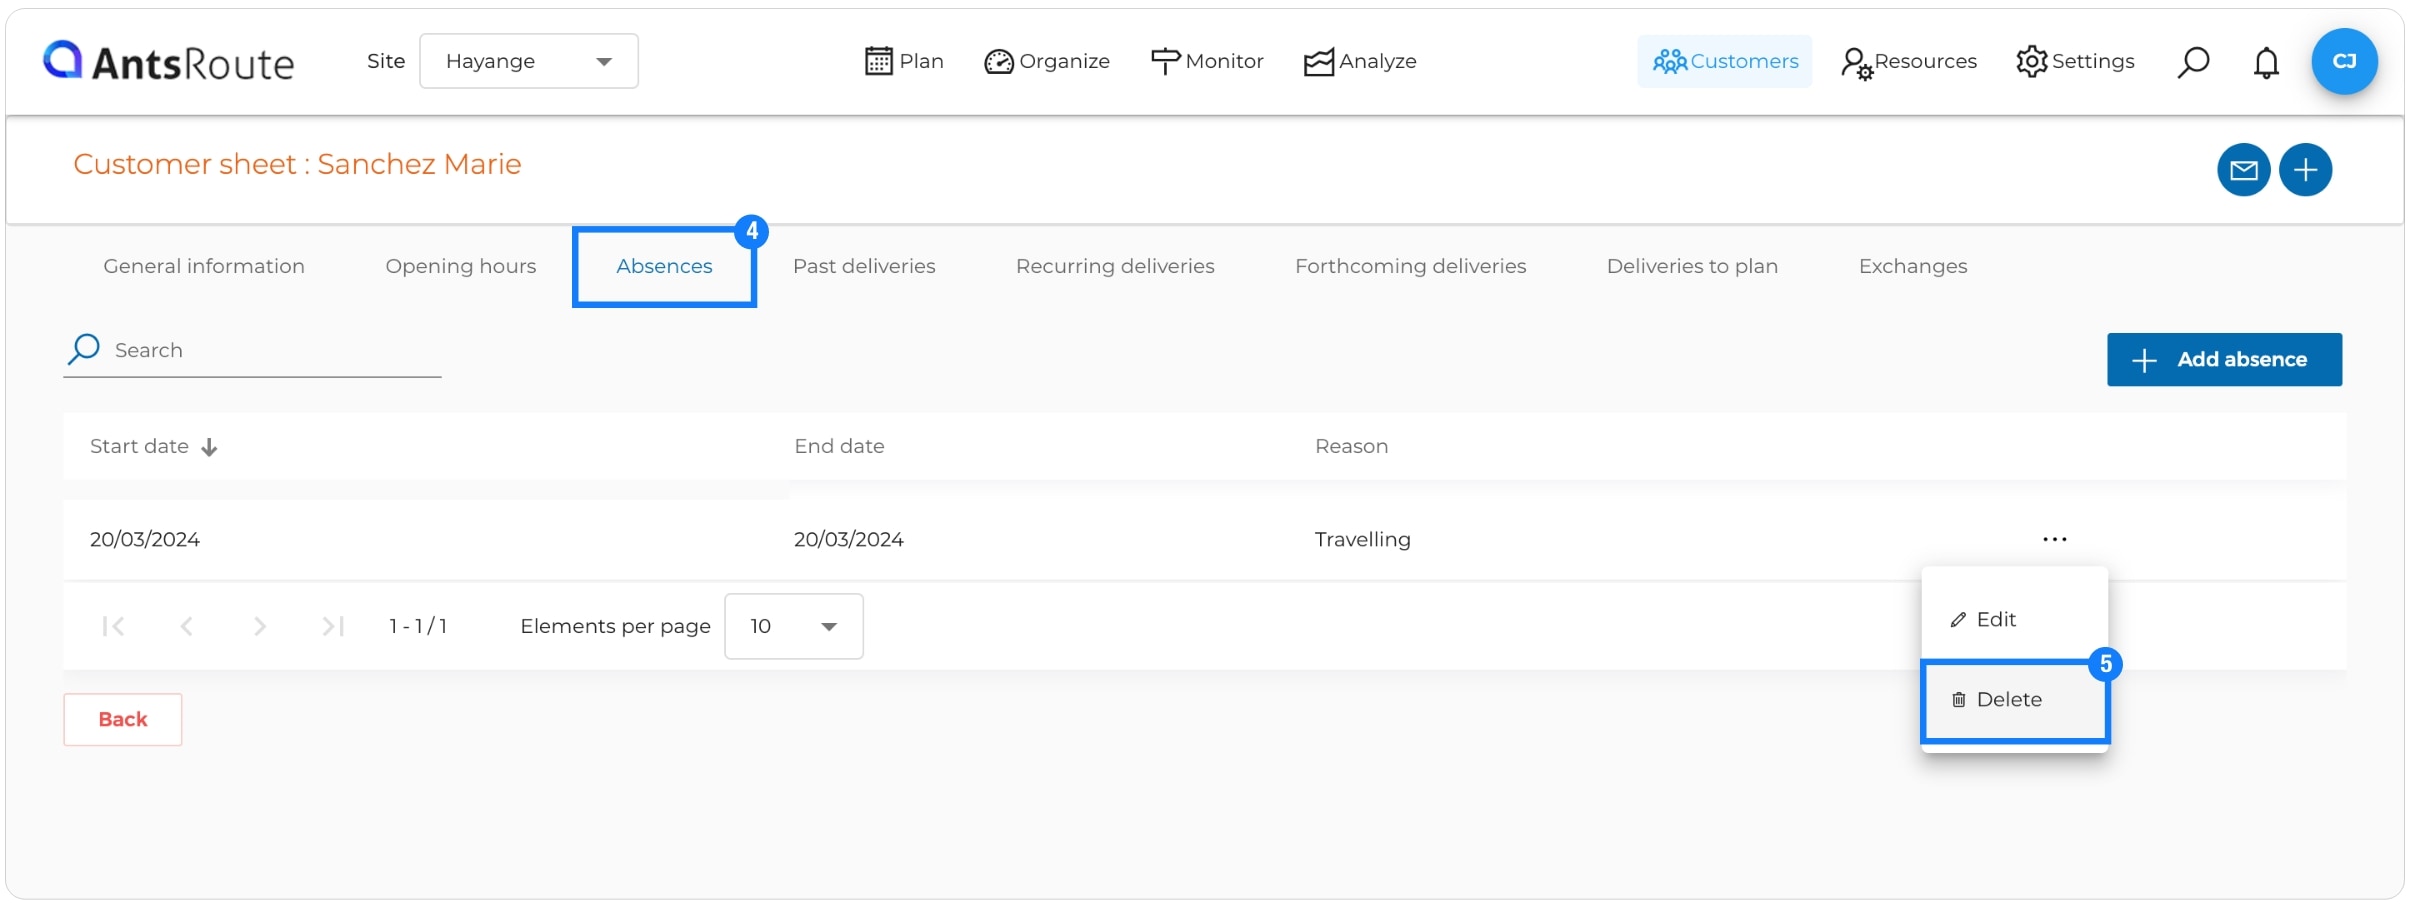Open the Monitor menu
Image resolution: width=2410 pixels, height=910 pixels.
pyautogui.click(x=1207, y=61)
